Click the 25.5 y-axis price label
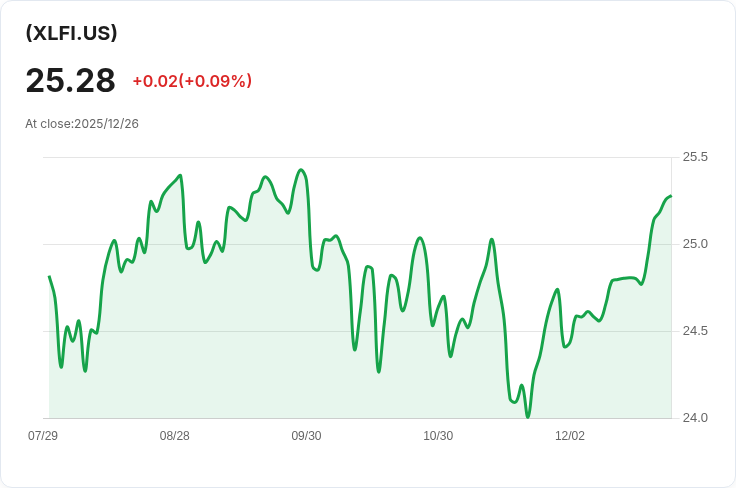 coord(695,157)
